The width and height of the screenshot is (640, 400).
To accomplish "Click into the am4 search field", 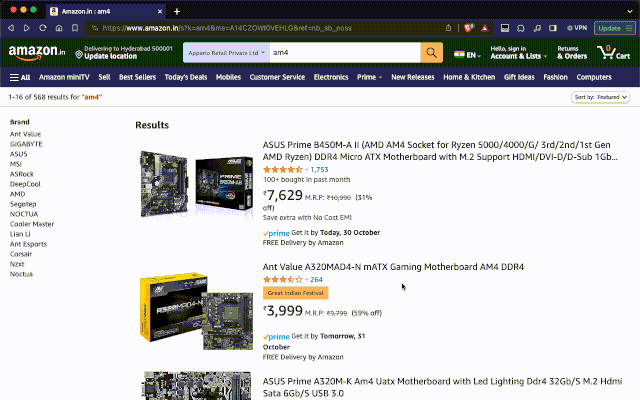I will pos(345,53).
